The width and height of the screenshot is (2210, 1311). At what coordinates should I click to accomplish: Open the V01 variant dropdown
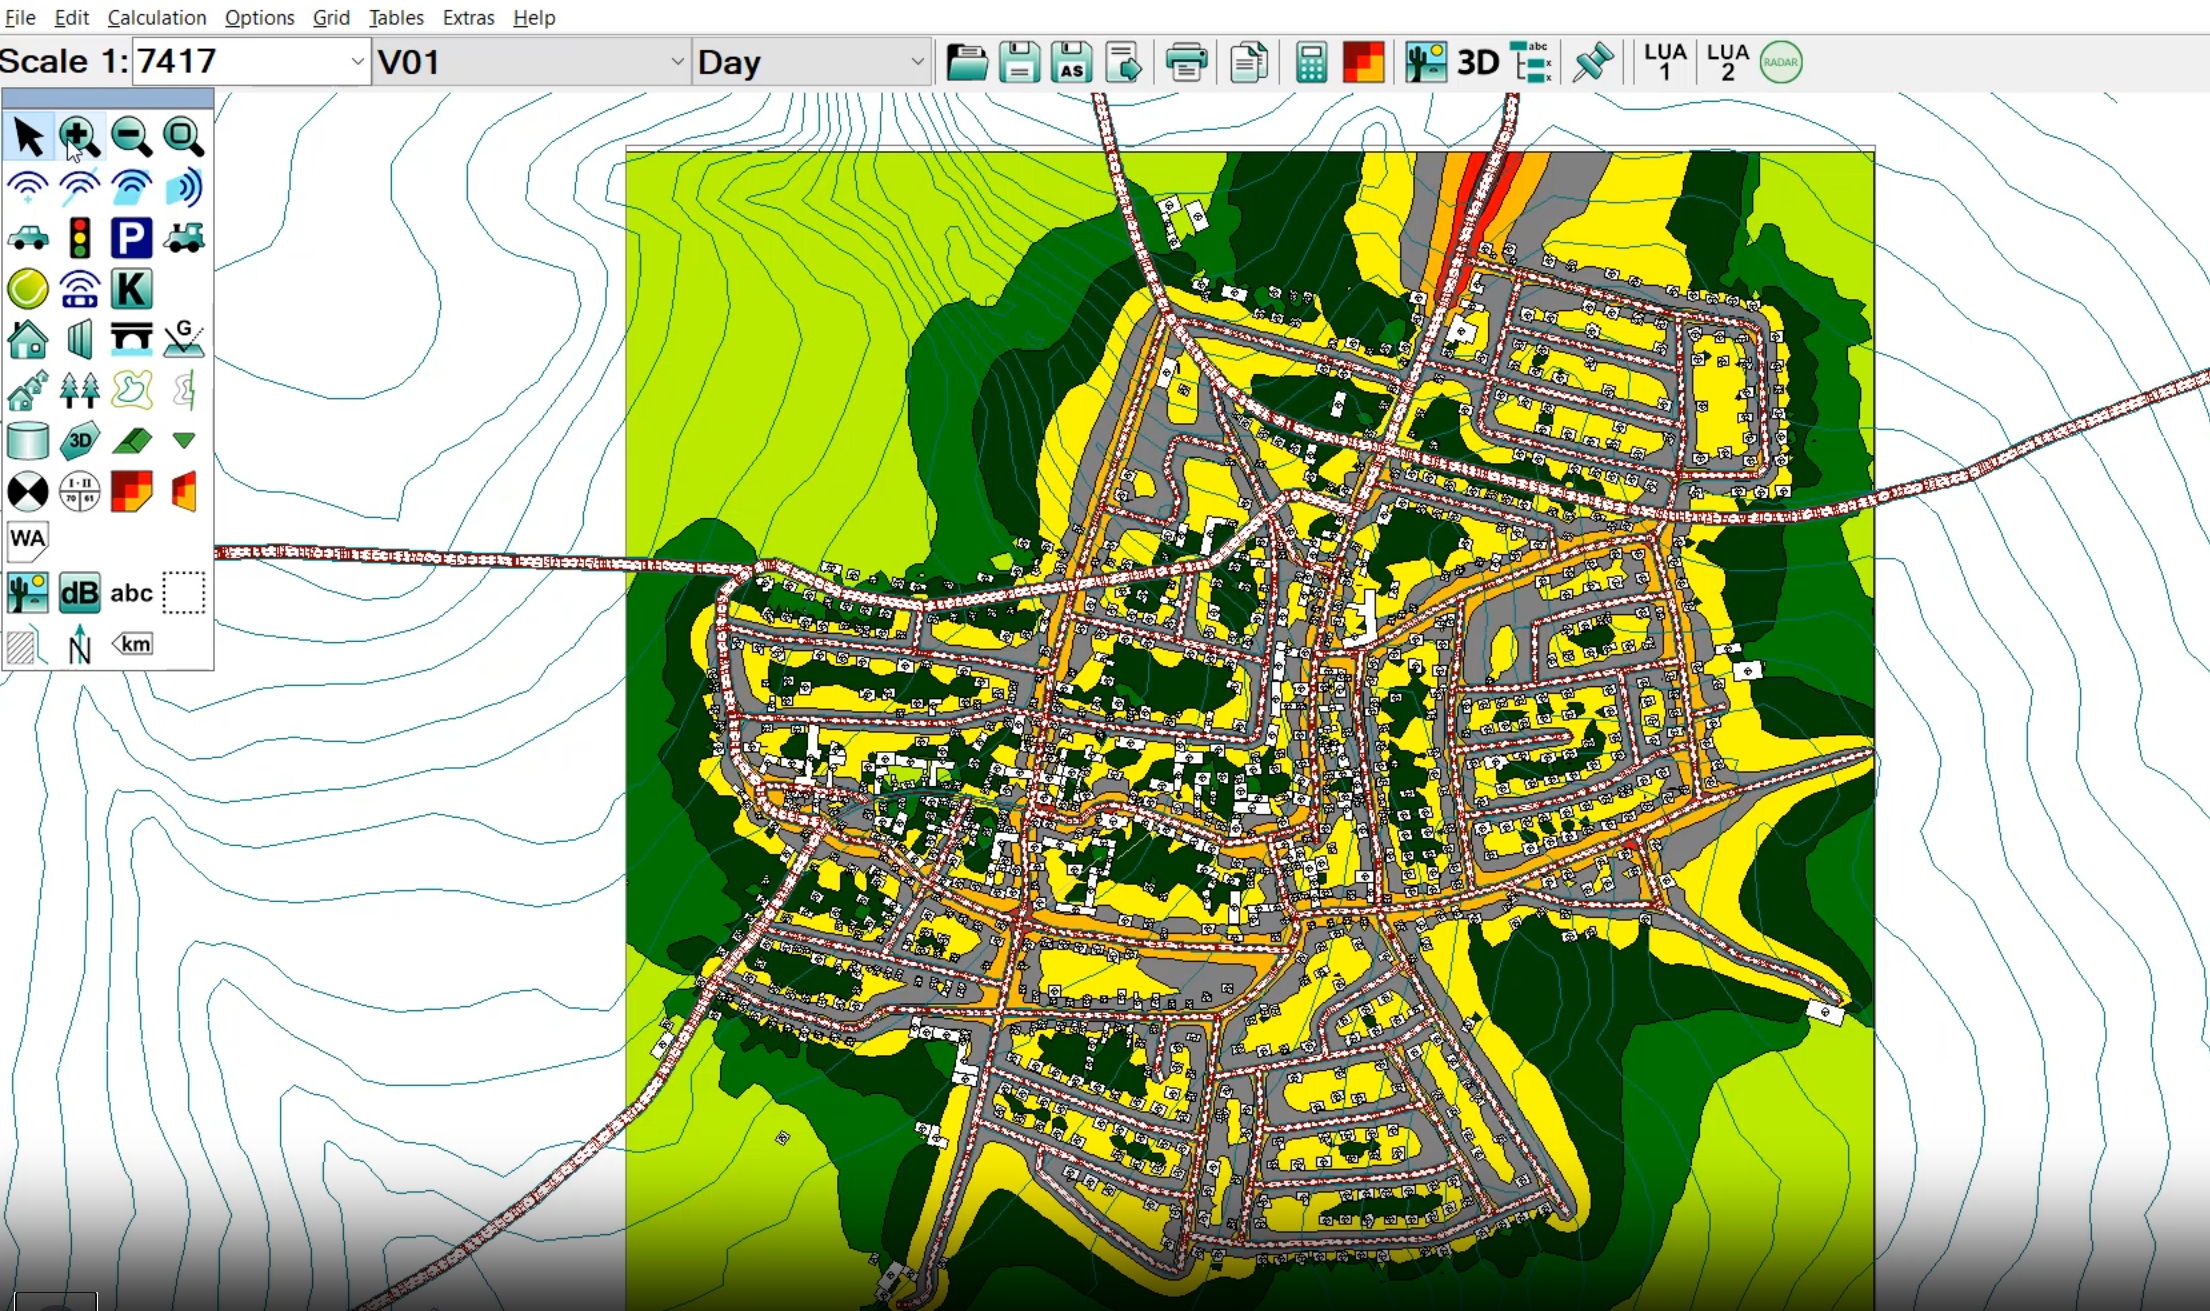(x=677, y=62)
